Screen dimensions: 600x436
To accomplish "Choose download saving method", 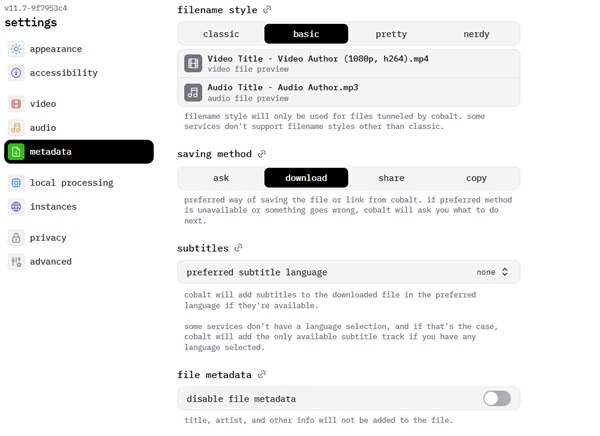I will coord(306,178).
